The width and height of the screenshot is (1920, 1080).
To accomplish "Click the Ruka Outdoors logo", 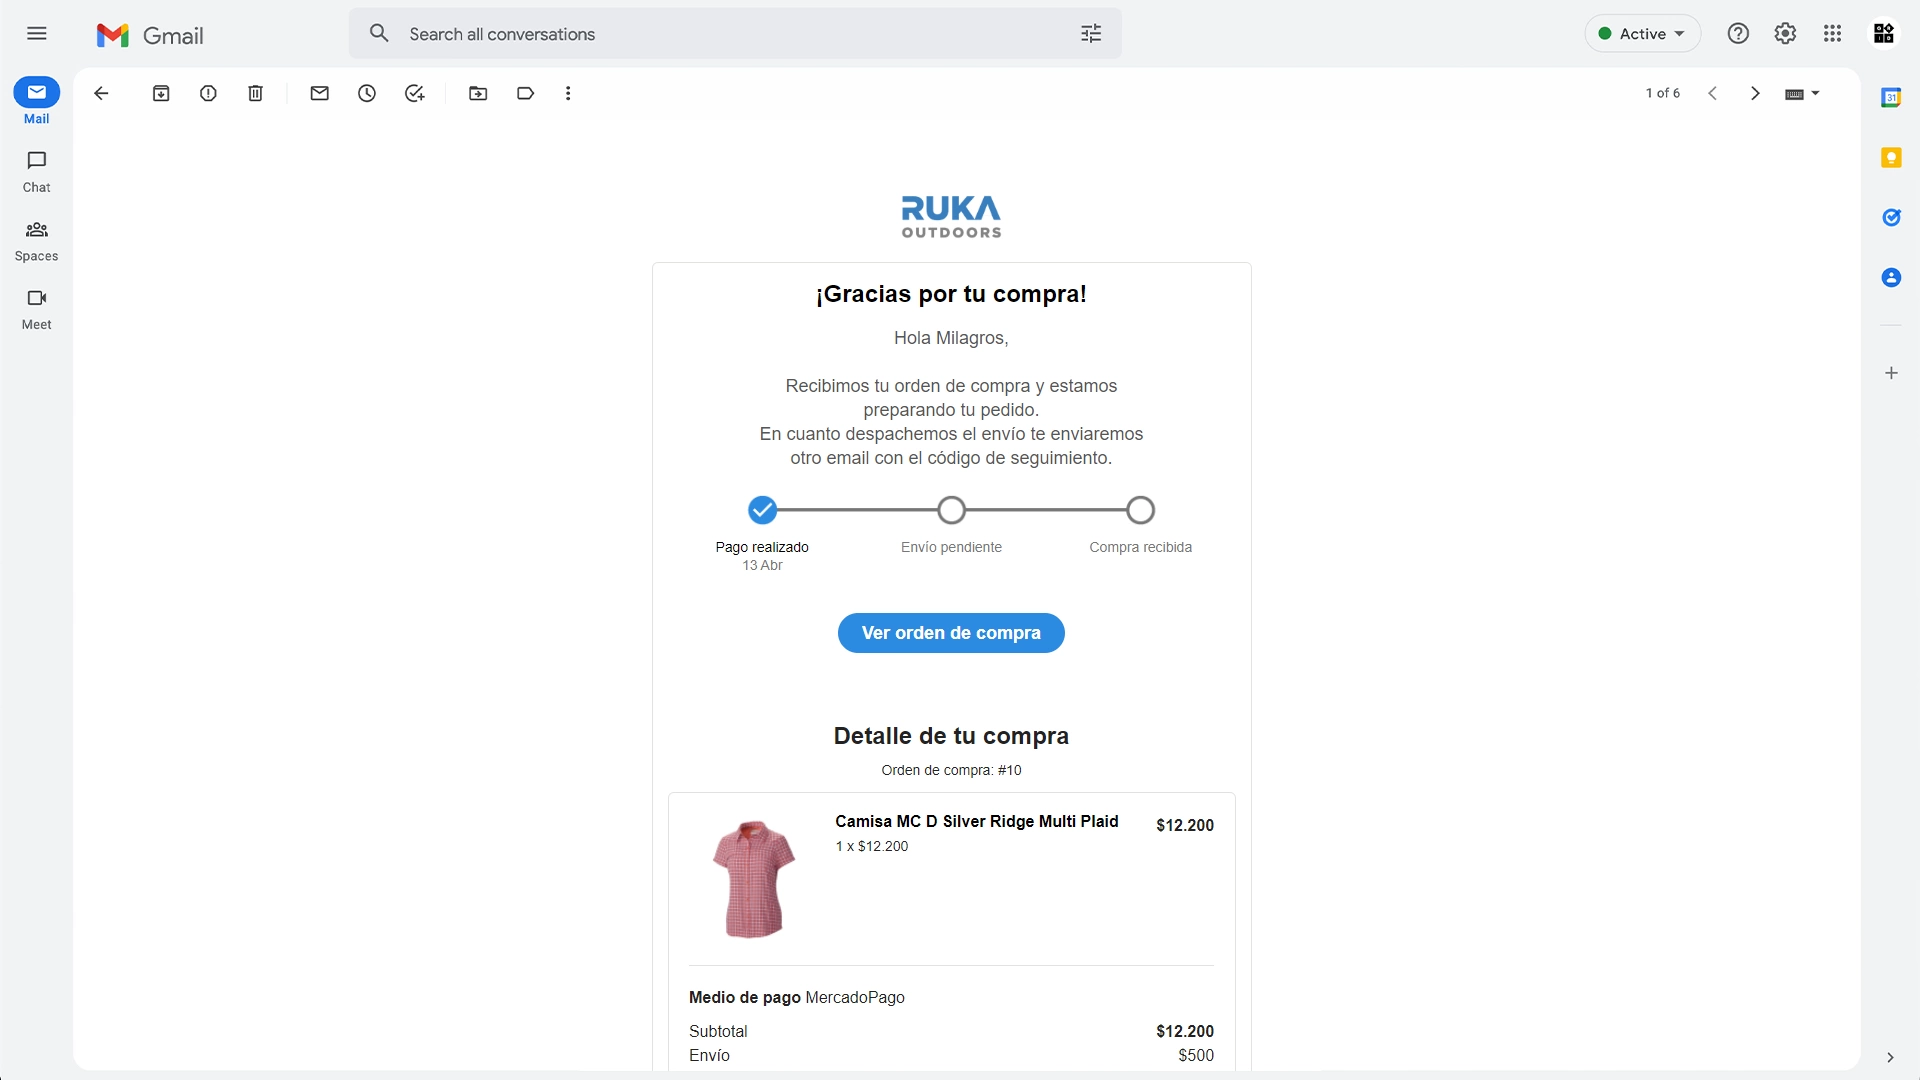I will [x=951, y=217].
